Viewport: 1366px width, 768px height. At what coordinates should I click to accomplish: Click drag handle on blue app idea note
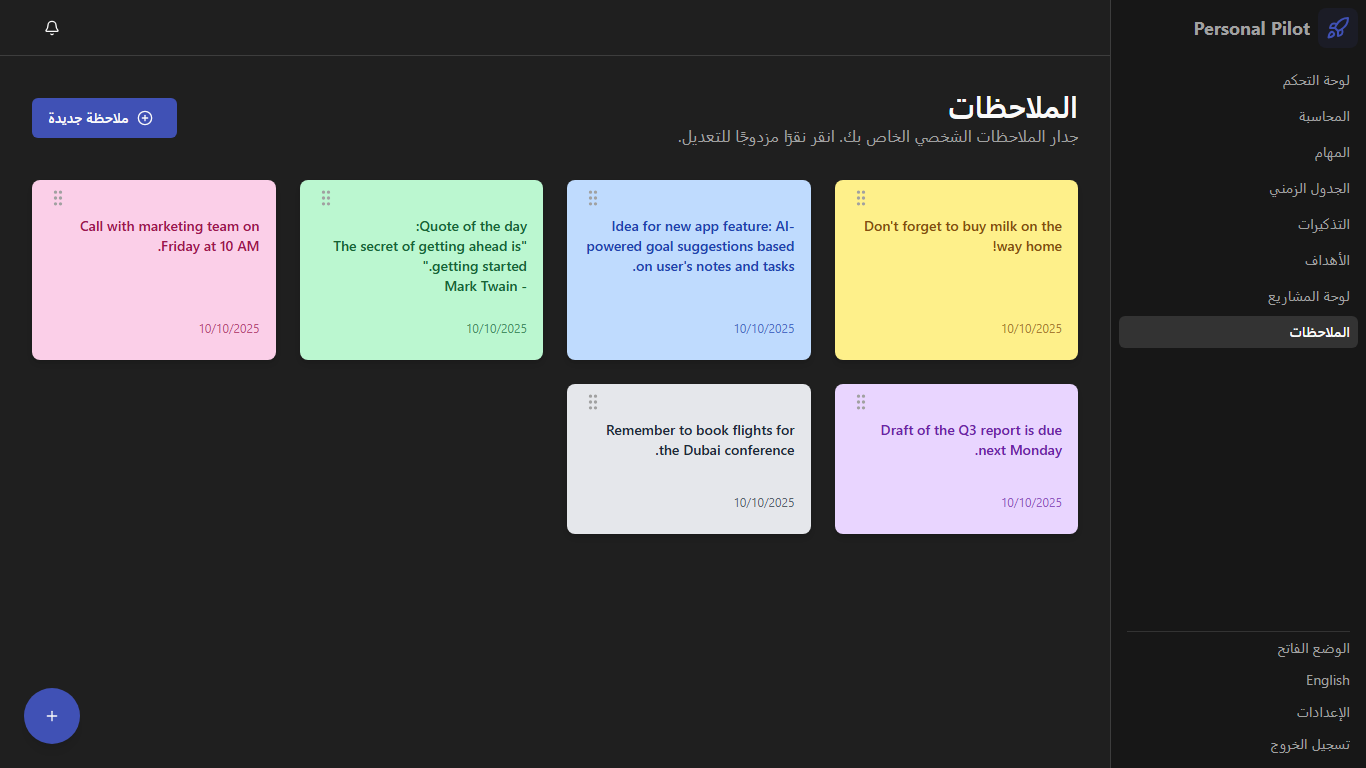593,198
